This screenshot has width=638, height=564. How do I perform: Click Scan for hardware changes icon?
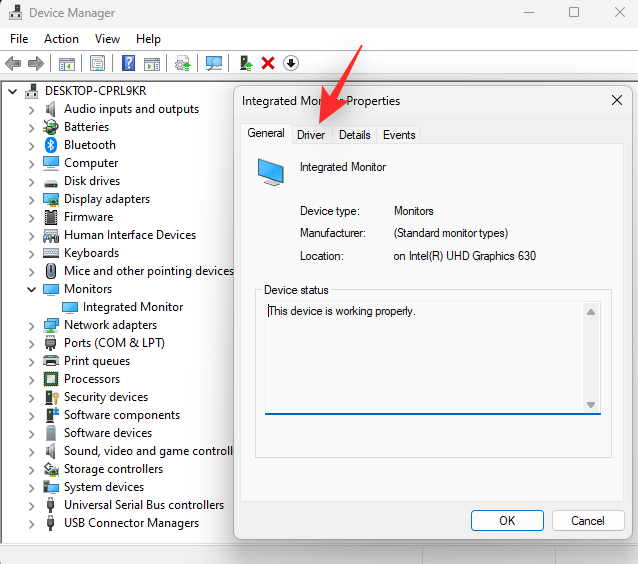point(214,63)
